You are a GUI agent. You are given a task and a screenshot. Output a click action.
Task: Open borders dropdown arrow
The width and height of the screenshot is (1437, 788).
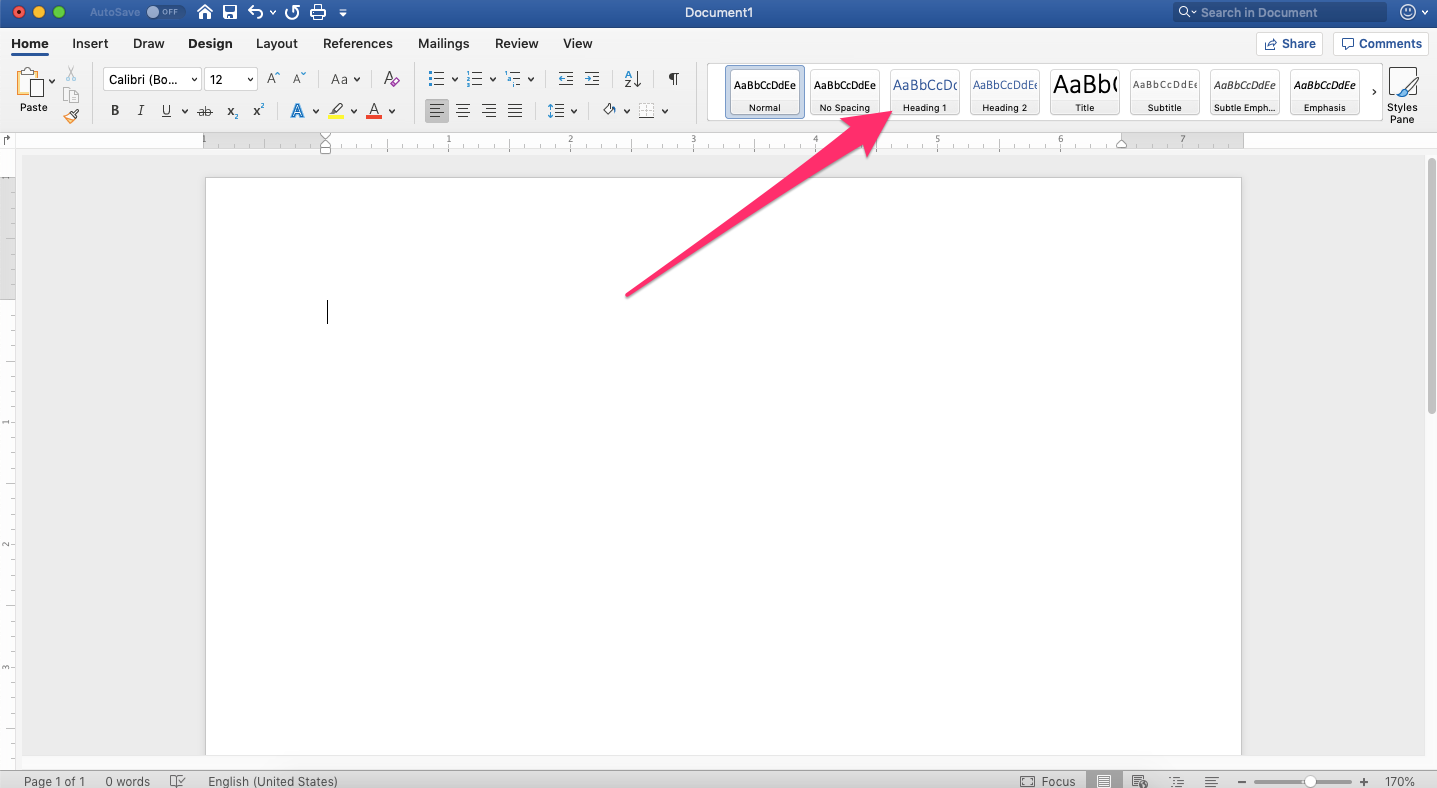tap(665, 111)
